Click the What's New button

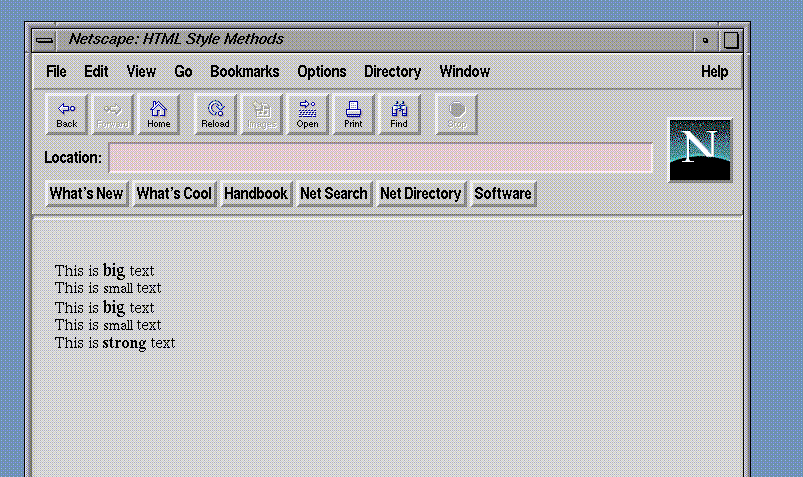(87, 194)
